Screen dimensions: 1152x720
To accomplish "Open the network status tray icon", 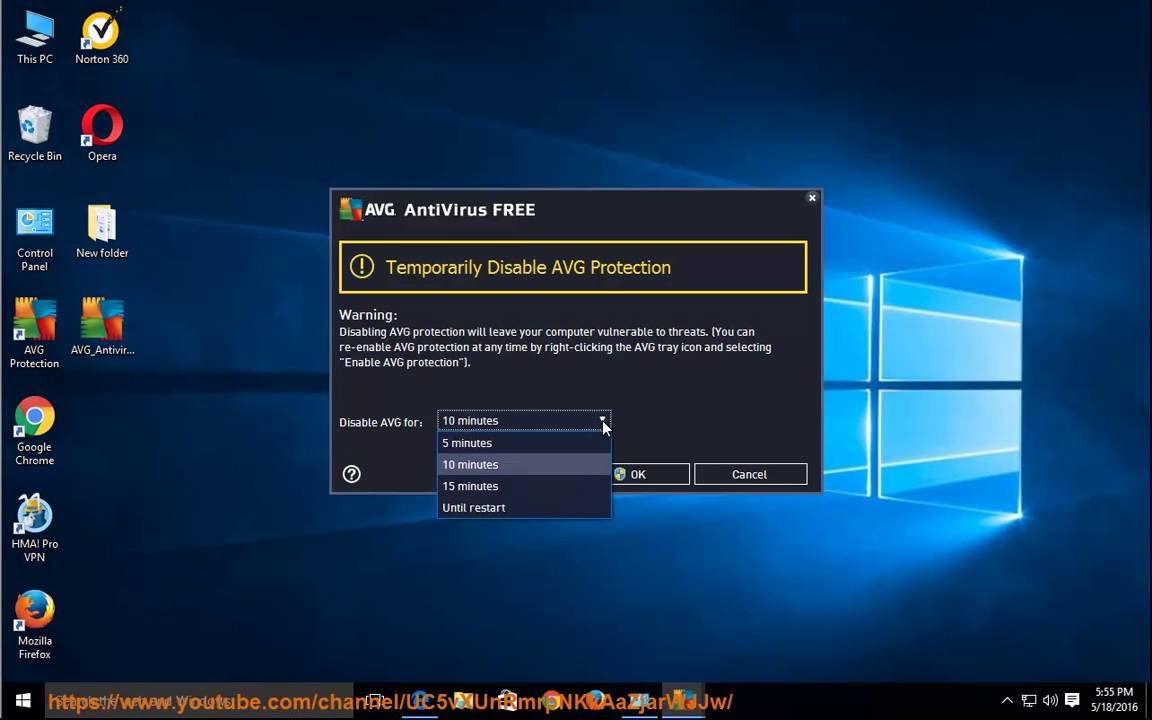I will pyautogui.click(x=1029, y=700).
